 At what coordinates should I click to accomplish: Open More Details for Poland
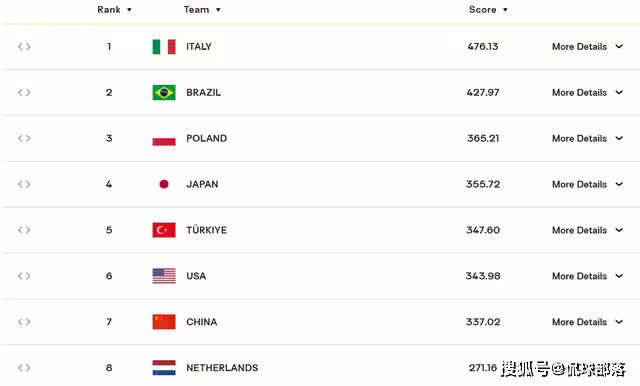[587, 138]
